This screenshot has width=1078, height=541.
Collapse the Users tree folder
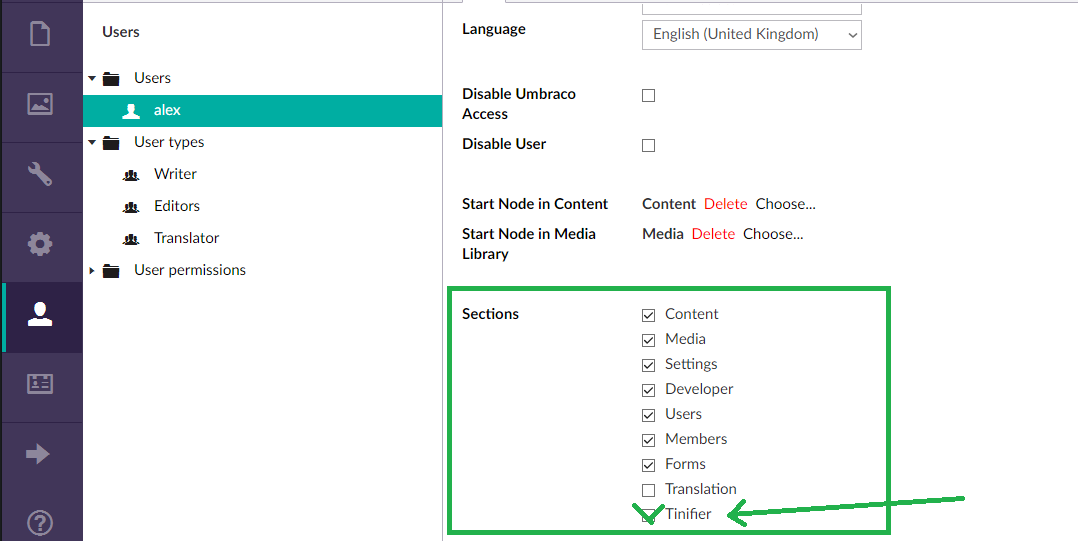point(93,78)
